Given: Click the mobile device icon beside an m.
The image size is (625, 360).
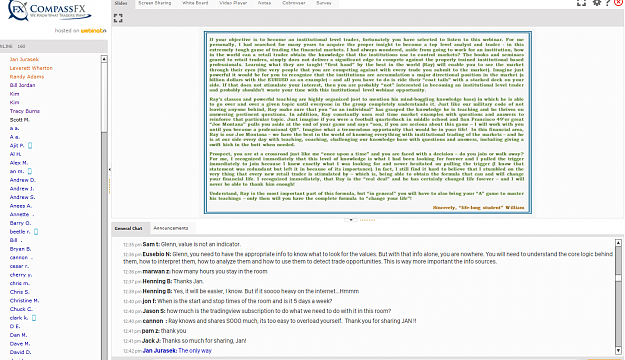Looking at the screenshot, I should click(x=30, y=171).
